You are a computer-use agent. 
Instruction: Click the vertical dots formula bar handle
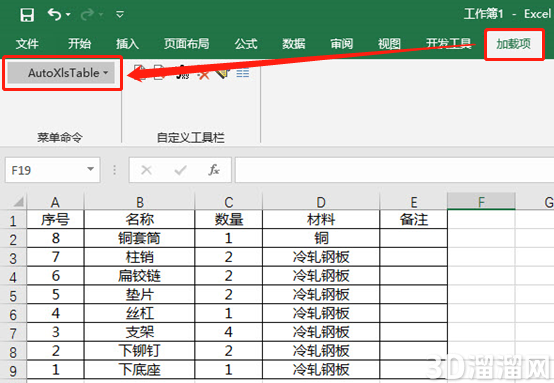click(x=114, y=170)
